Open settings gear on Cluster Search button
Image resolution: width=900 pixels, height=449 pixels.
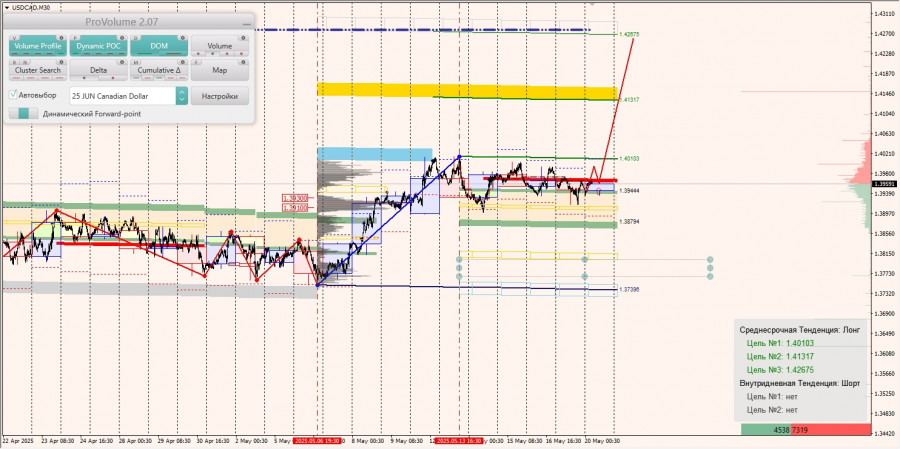pos(61,61)
